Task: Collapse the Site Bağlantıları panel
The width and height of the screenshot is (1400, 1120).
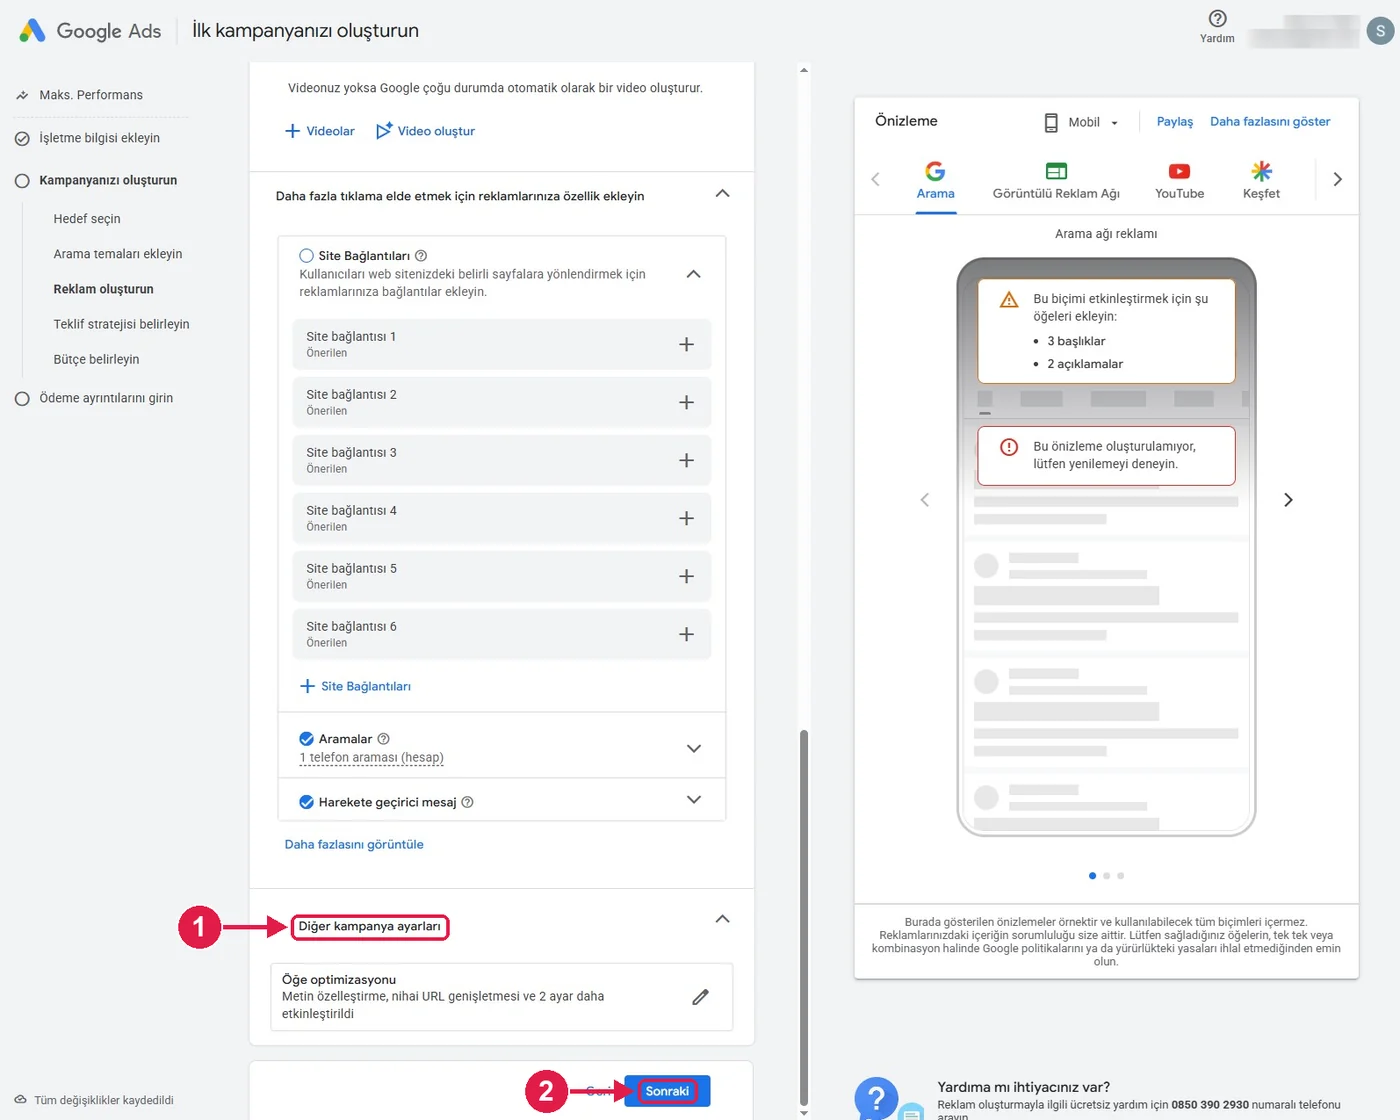Action: coord(693,274)
